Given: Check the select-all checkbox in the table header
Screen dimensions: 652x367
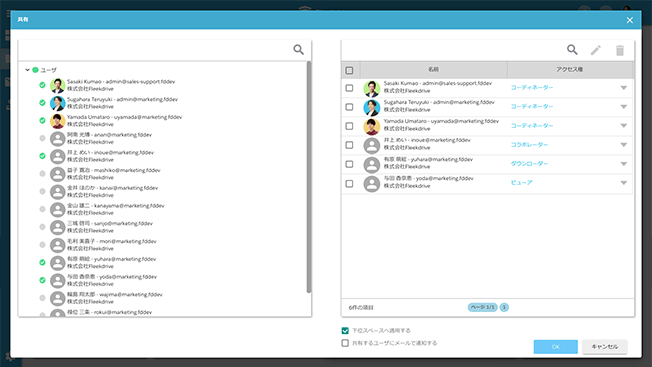Looking at the screenshot, I should (349, 70).
